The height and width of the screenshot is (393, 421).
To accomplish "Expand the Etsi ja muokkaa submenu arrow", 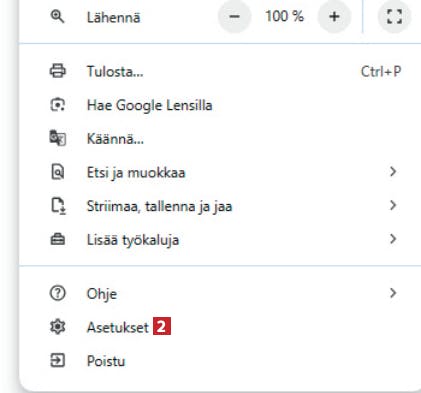I will tap(393, 172).
